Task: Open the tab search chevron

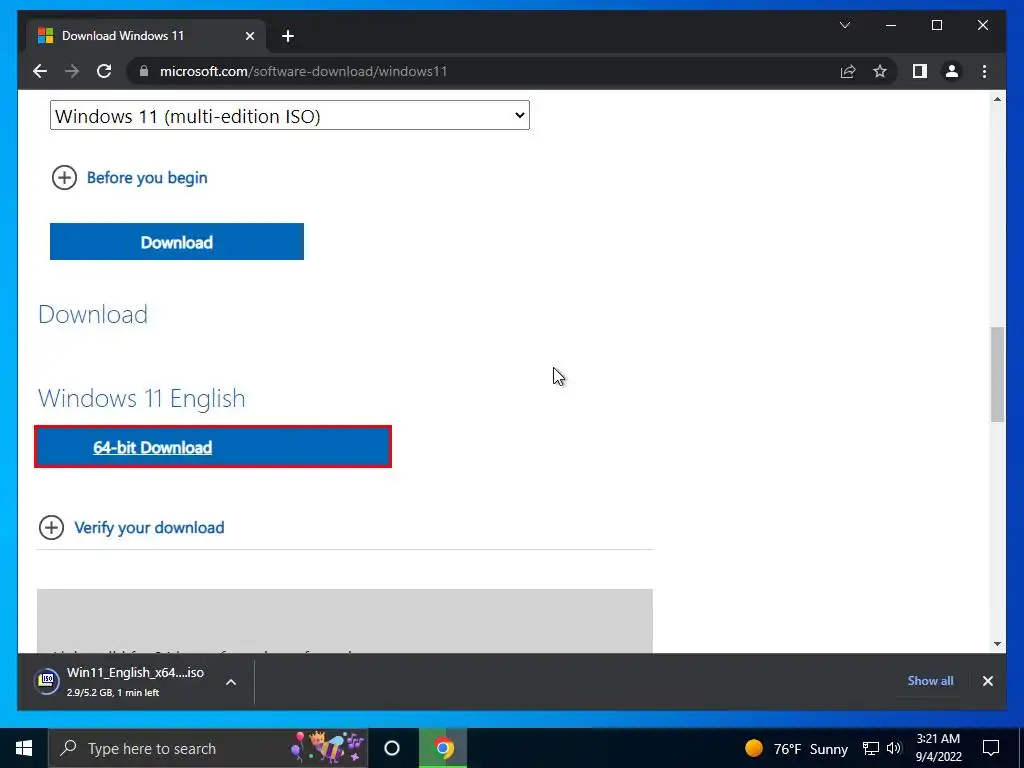Action: pos(844,25)
